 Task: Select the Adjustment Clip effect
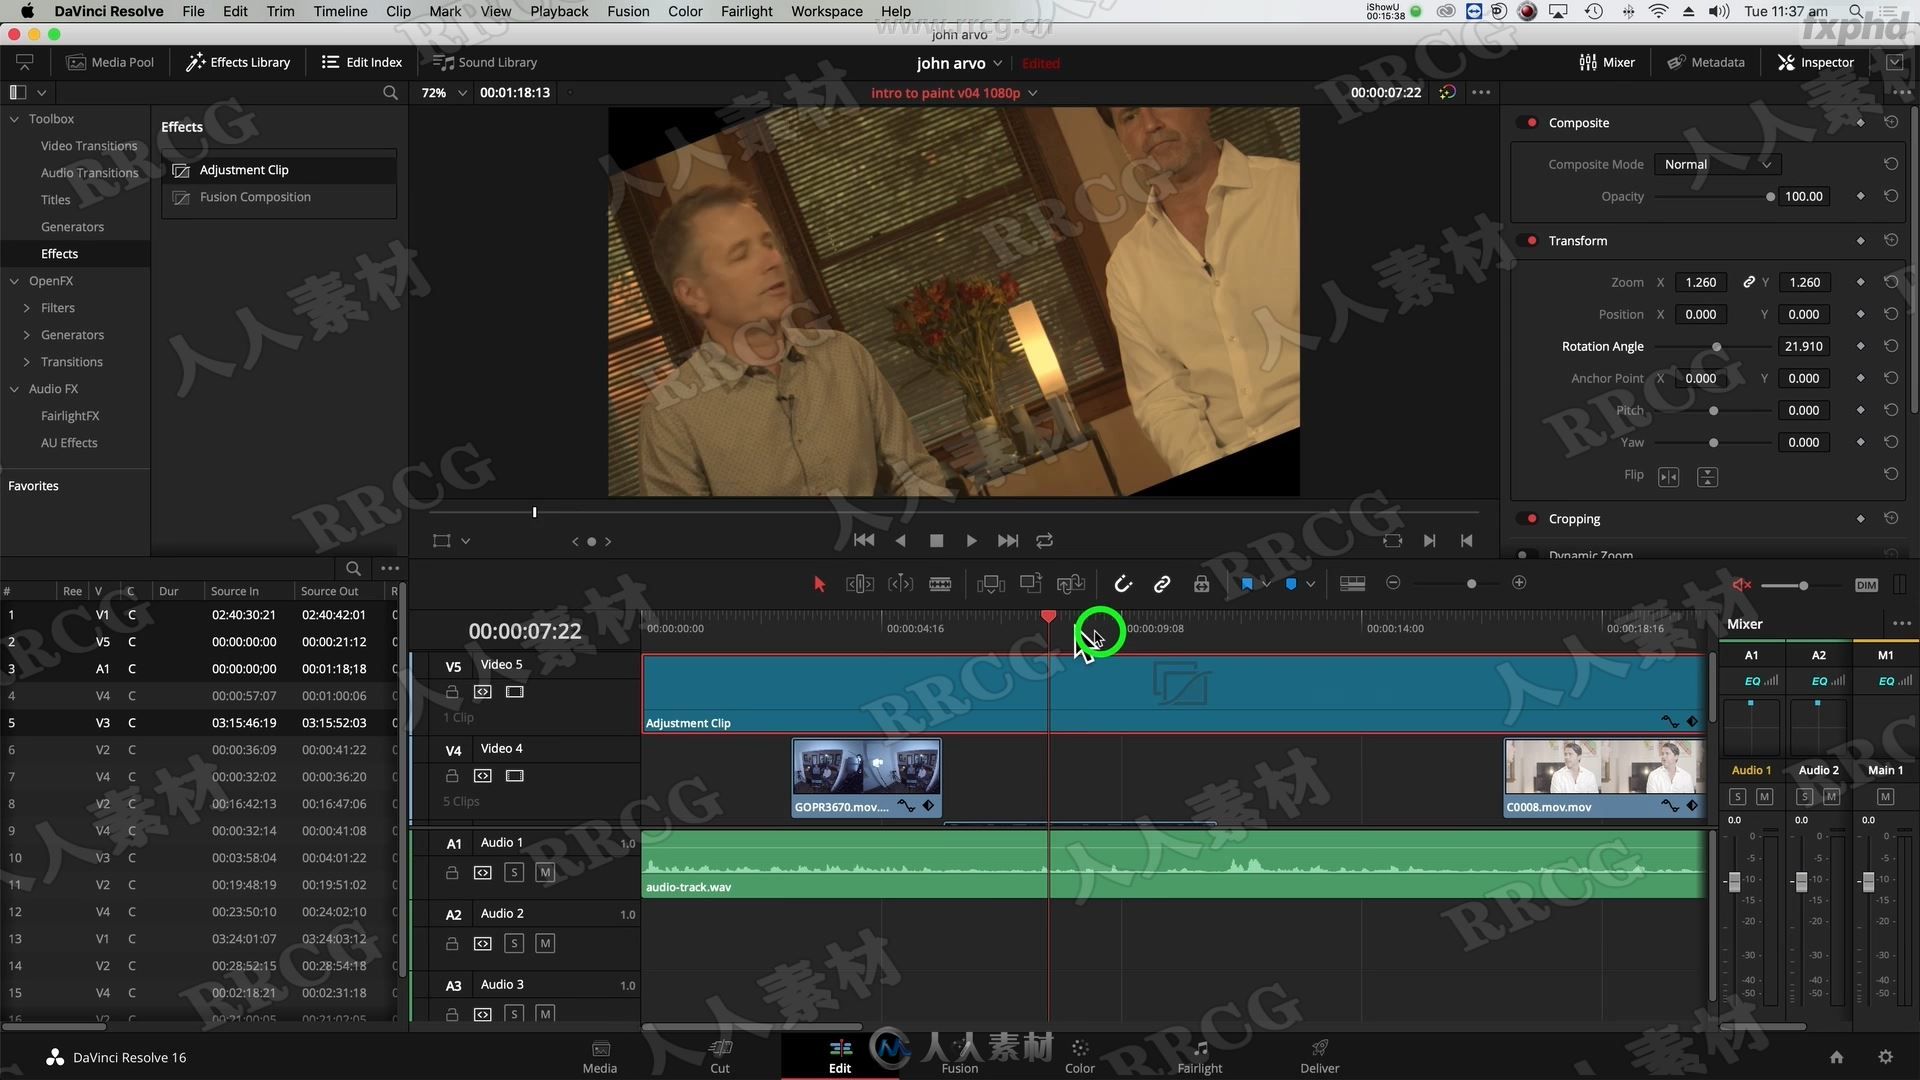(x=279, y=170)
